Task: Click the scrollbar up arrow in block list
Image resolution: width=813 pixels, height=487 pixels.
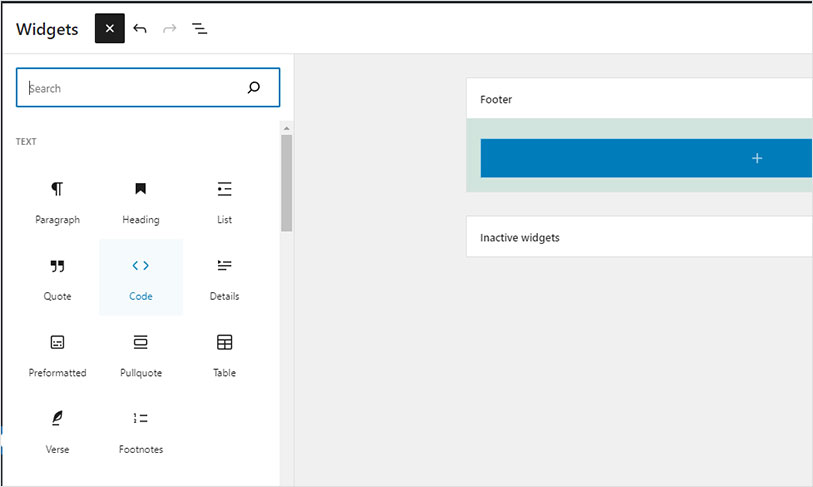Action: tap(287, 128)
